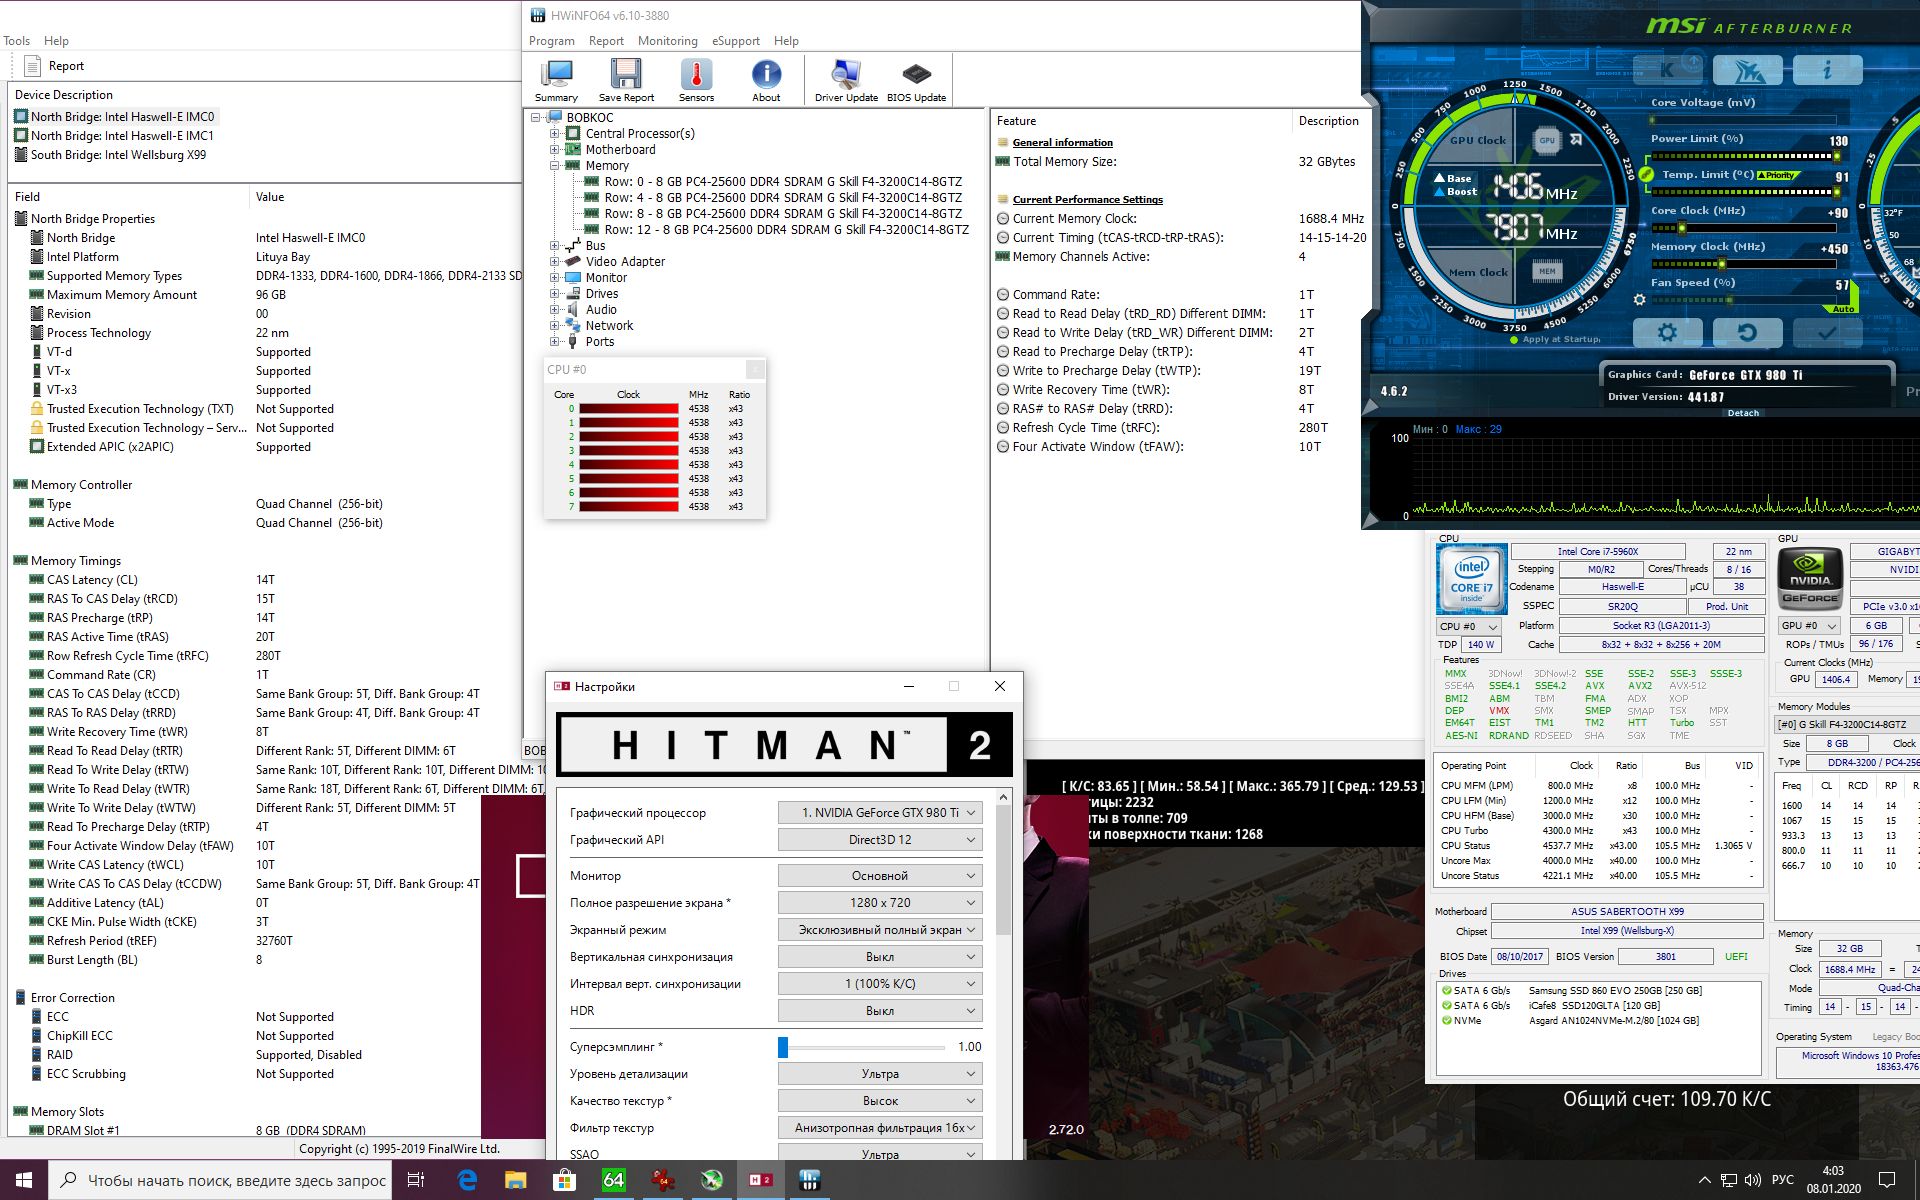Screen dimensions: 1920x1200
Task: Open the Графический API dropdown
Action: pos(879,840)
